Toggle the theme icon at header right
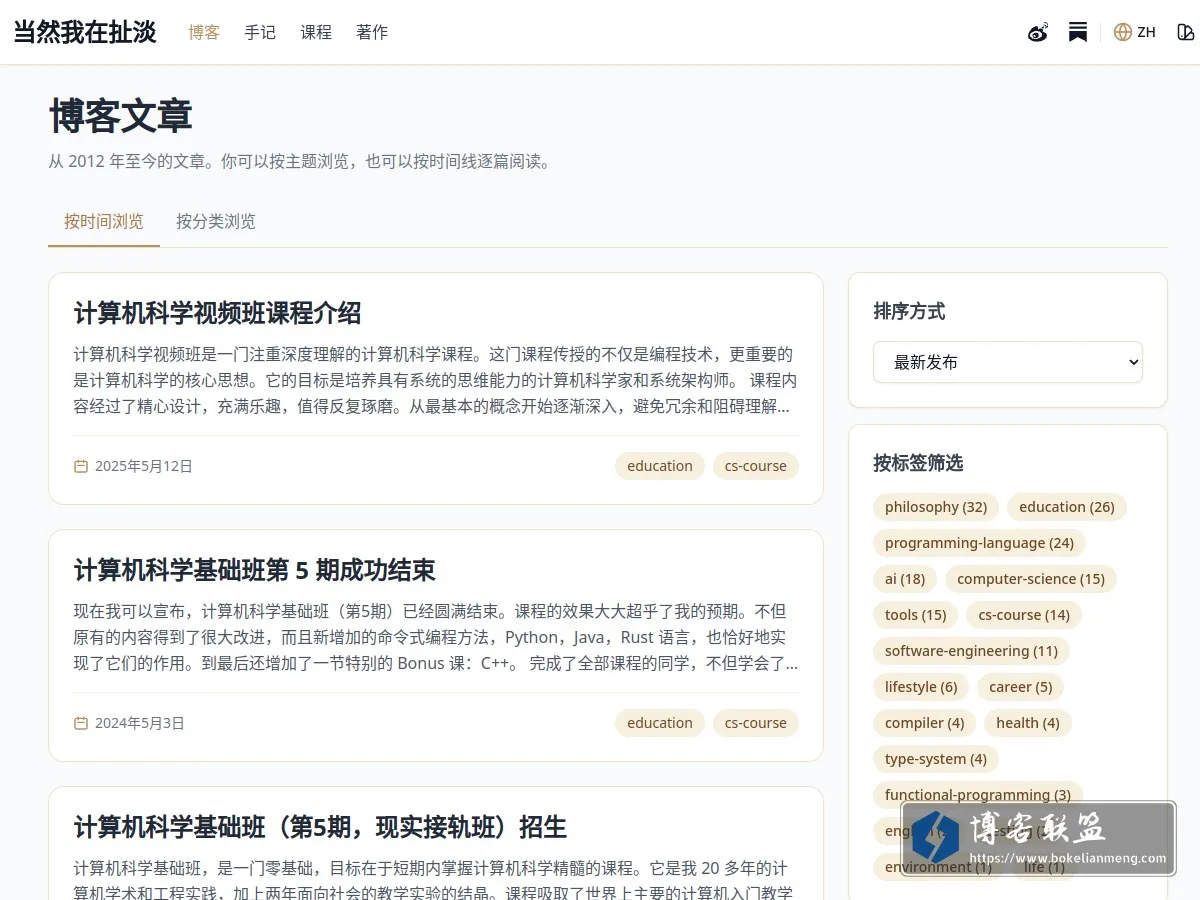Viewport: 1200px width, 900px height. point(1186,32)
